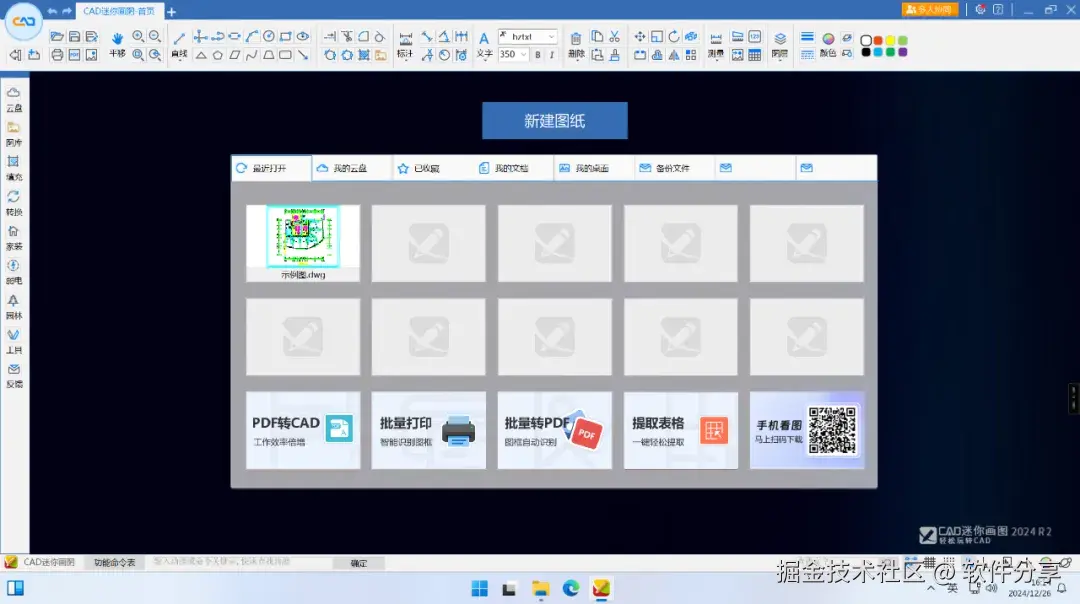Open Microsoft Edge from the taskbar
This screenshot has width=1080, height=604.
(x=571, y=588)
